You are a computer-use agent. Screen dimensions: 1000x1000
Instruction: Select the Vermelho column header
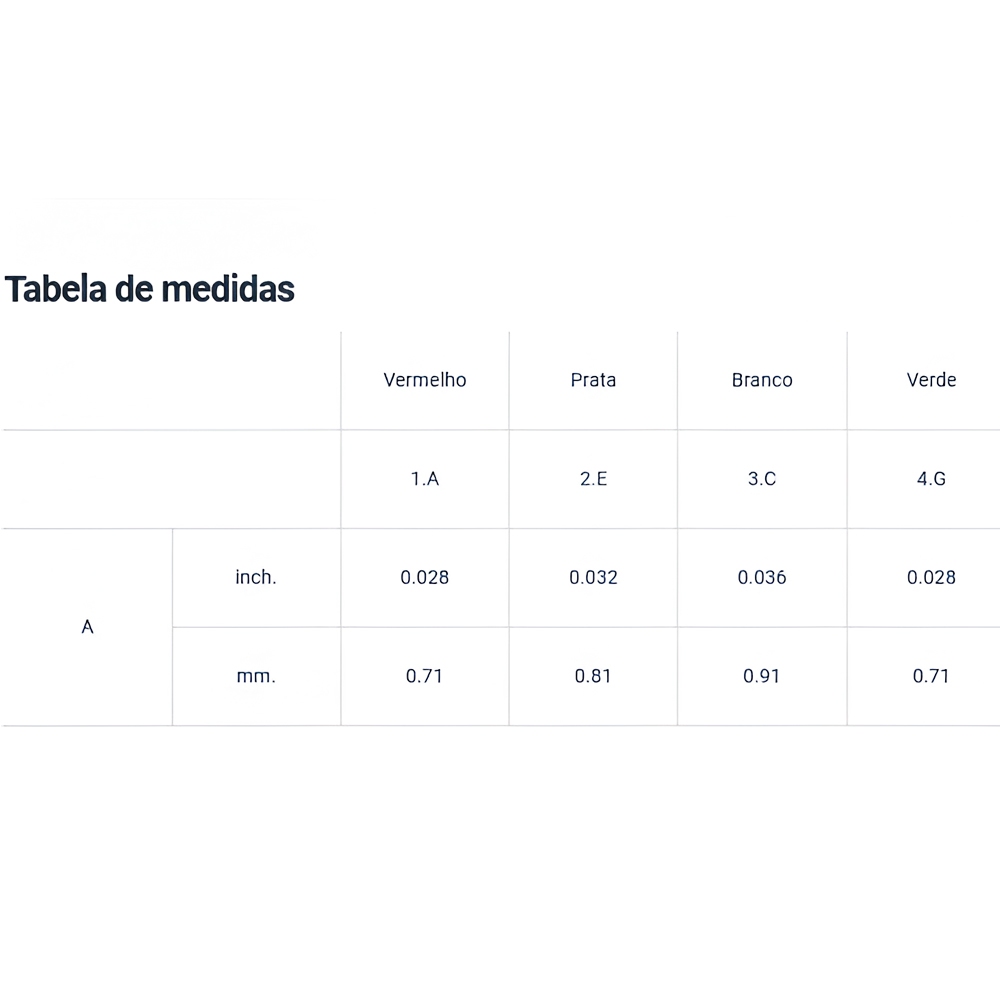pos(425,380)
